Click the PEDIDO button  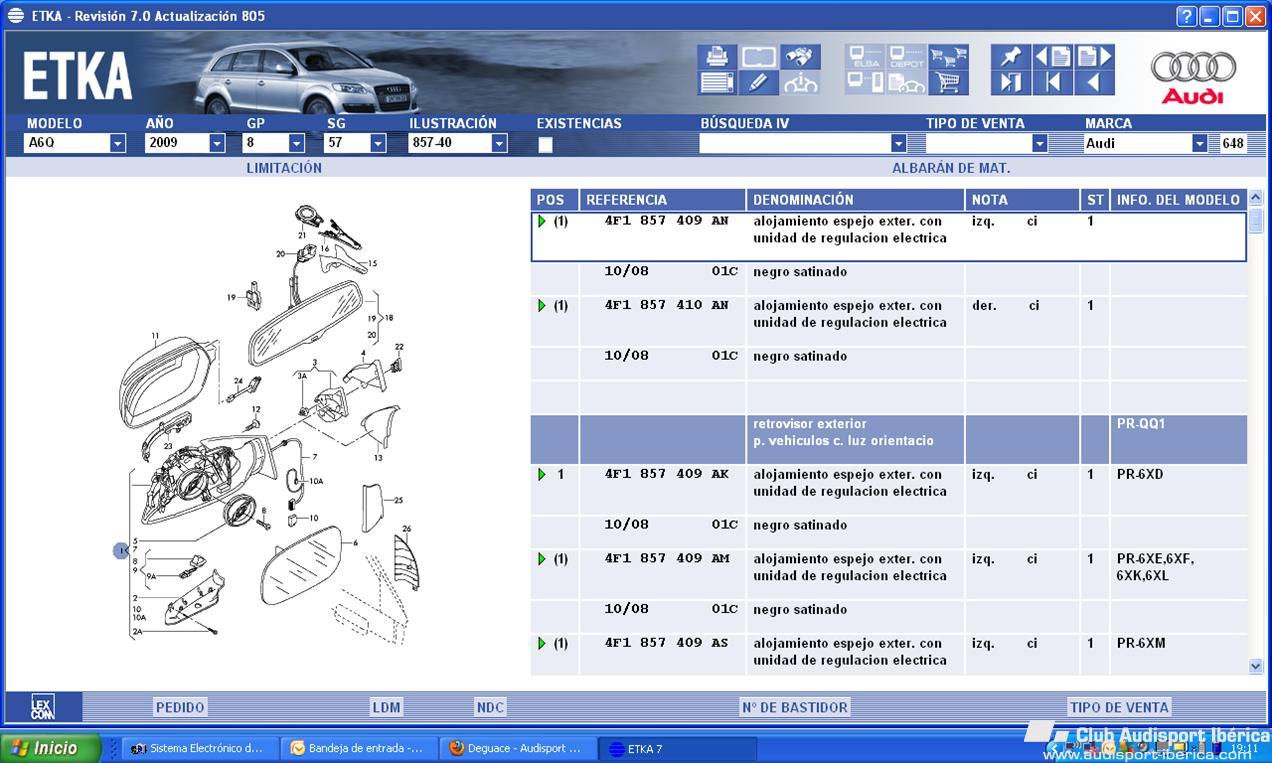point(180,707)
